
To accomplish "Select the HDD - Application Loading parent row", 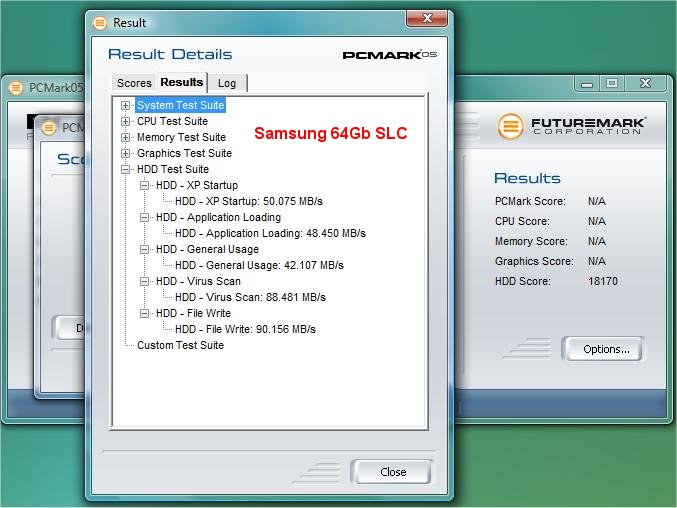I will tap(218, 217).
